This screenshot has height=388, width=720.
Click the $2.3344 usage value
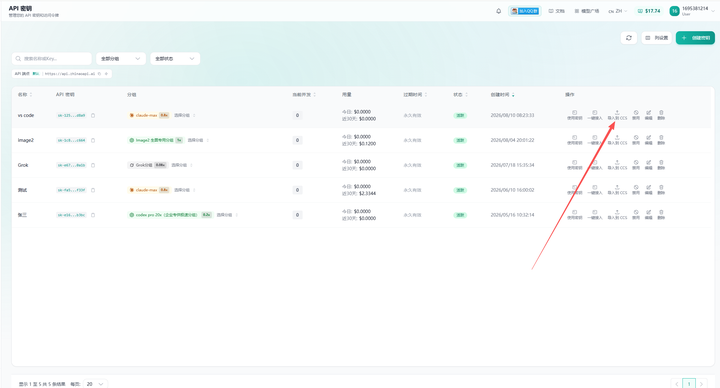pos(367,194)
